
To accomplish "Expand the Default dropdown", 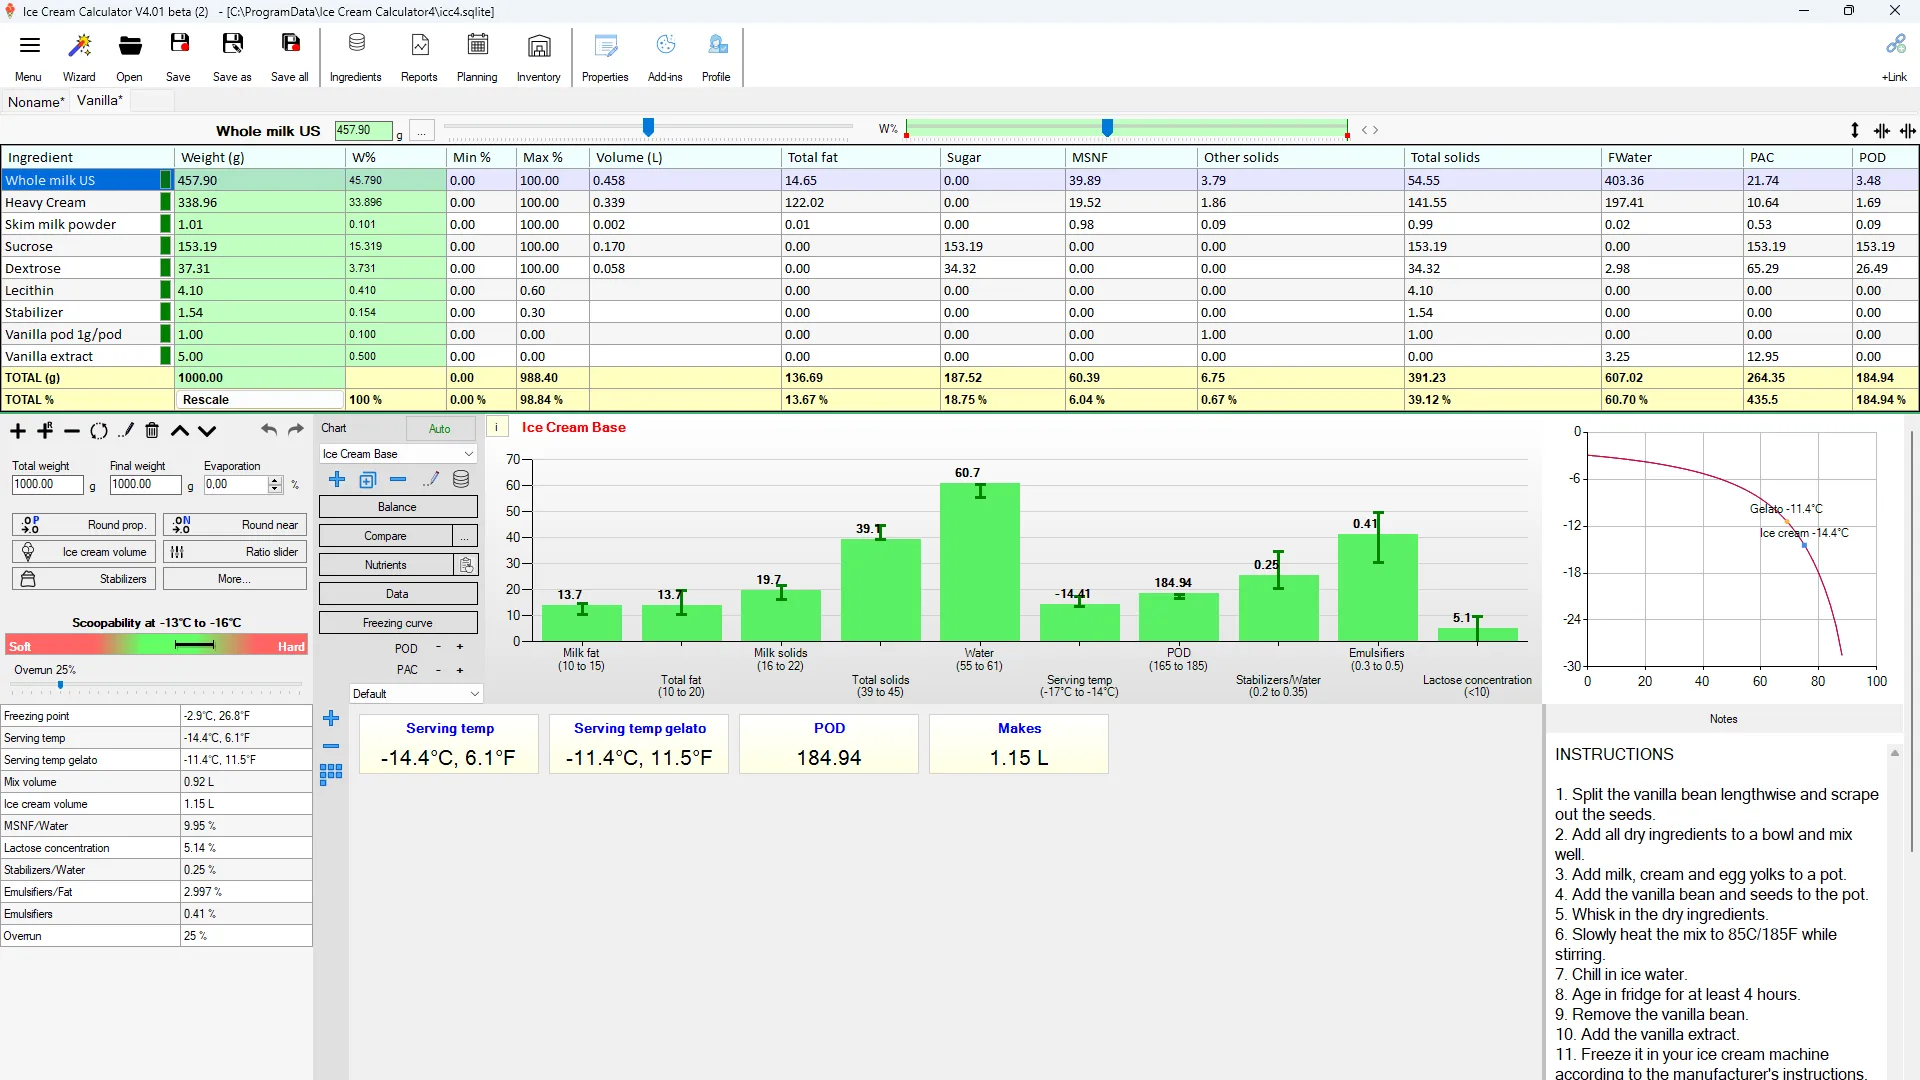I will 416,694.
